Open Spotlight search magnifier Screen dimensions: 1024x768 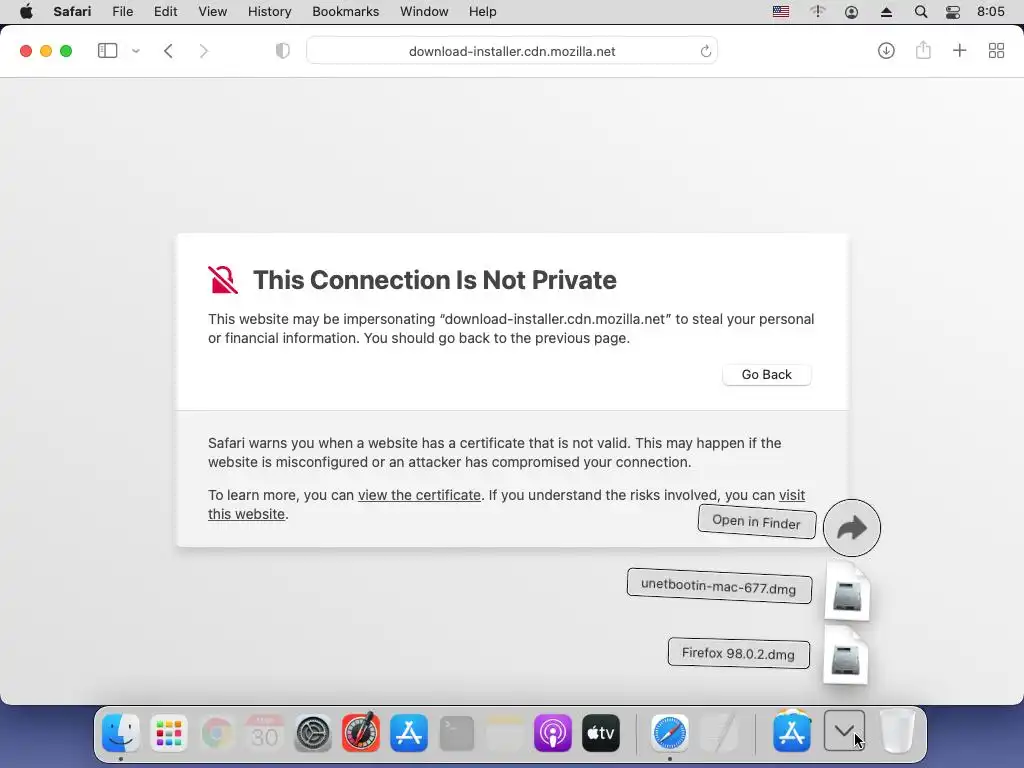click(x=921, y=12)
